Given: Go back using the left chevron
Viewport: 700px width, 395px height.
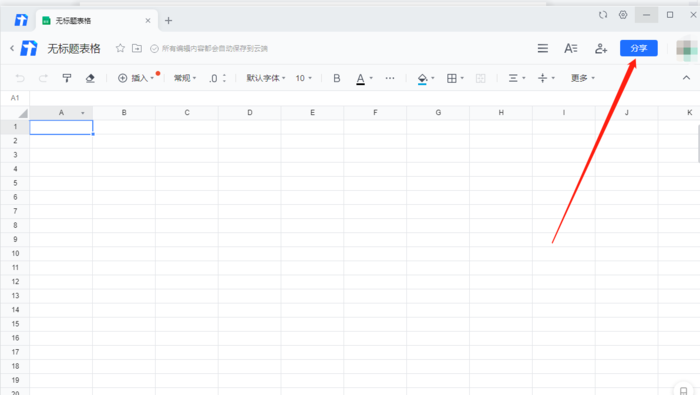Looking at the screenshot, I should pyautogui.click(x=12, y=48).
